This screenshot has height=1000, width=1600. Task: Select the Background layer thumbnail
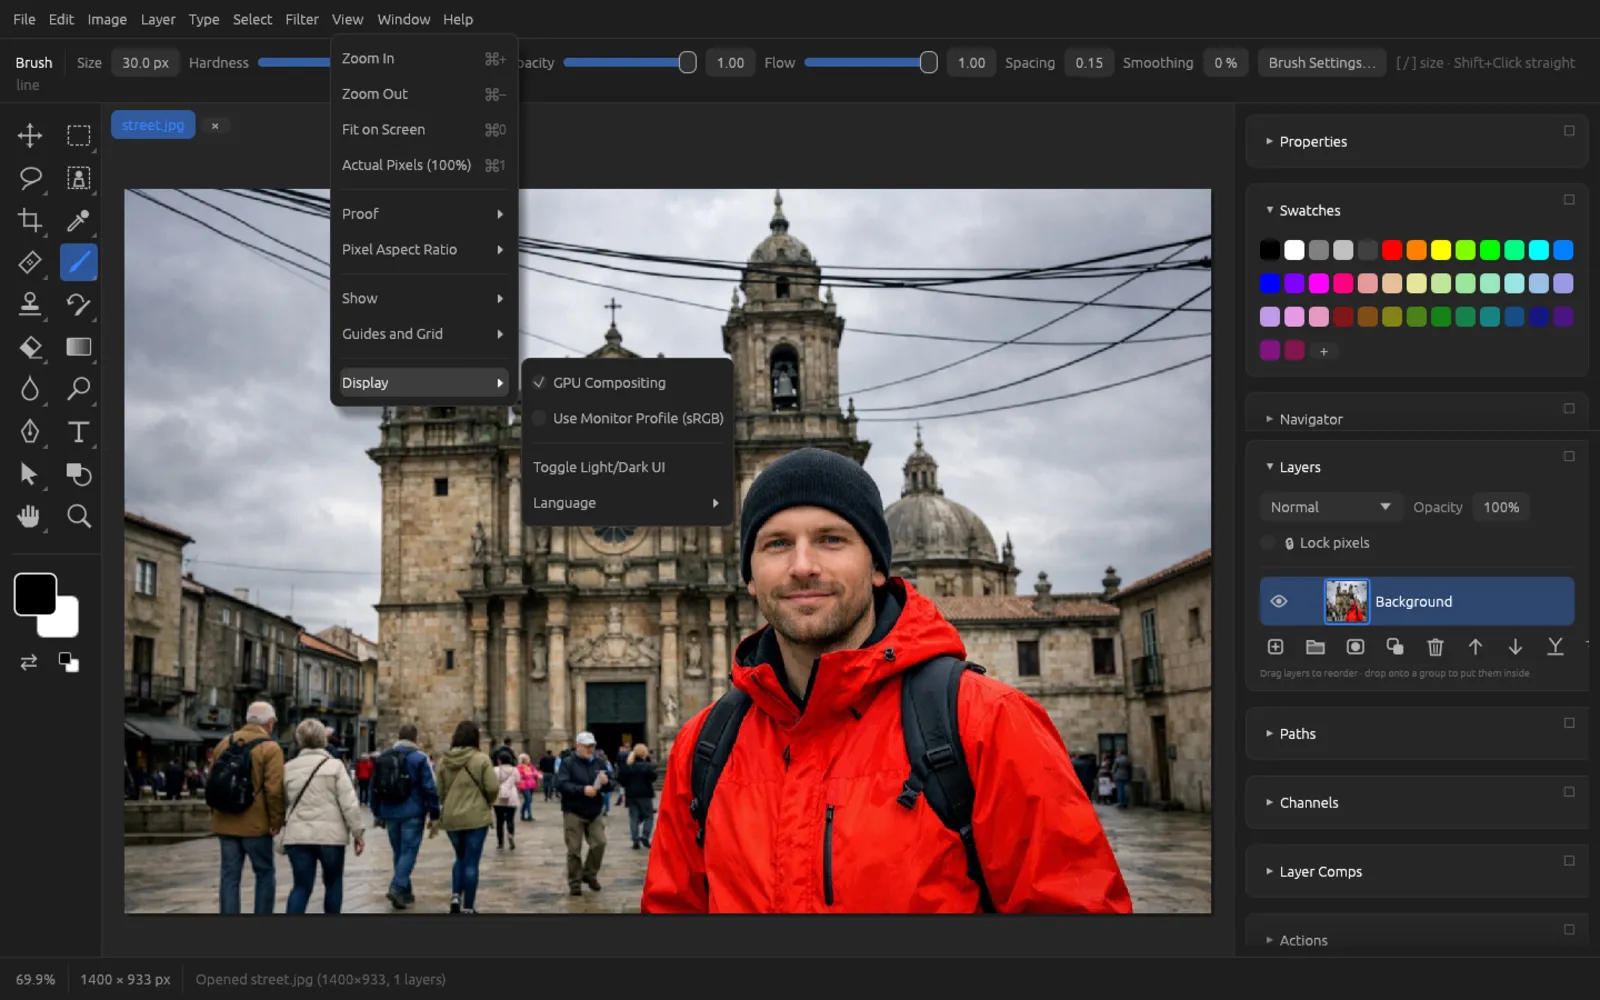[x=1346, y=601]
